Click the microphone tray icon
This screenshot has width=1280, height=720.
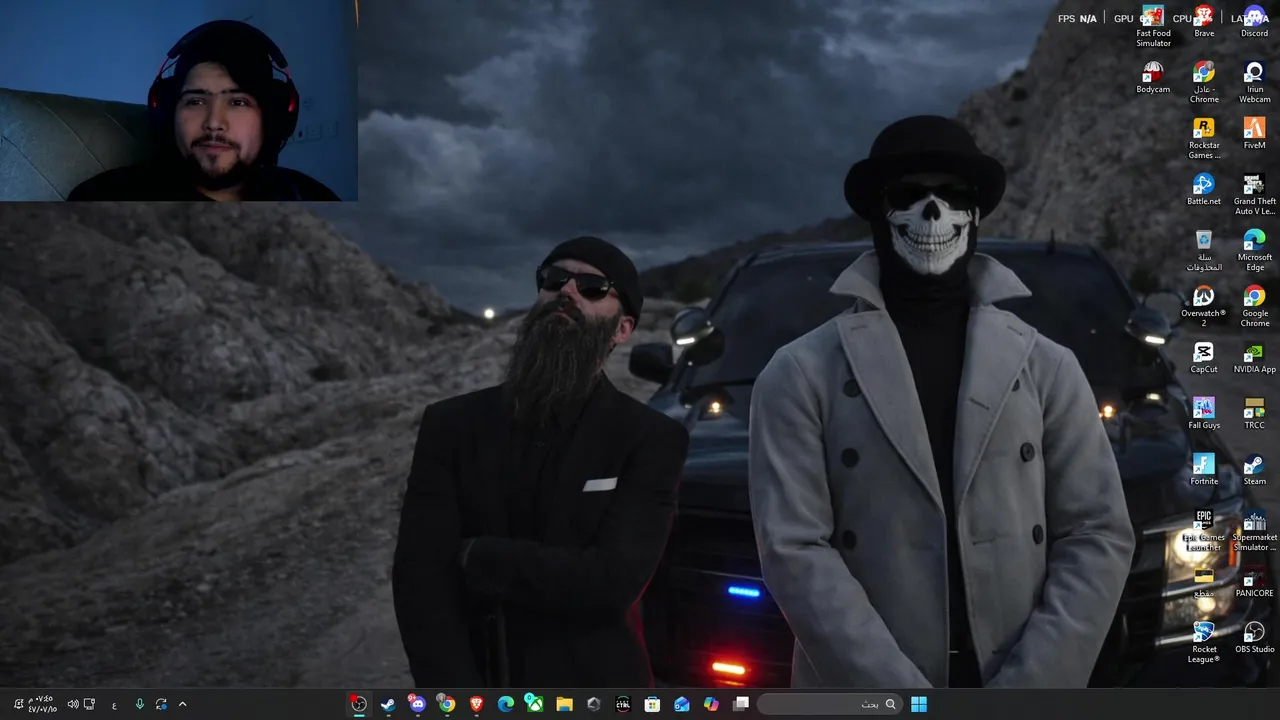click(x=139, y=704)
